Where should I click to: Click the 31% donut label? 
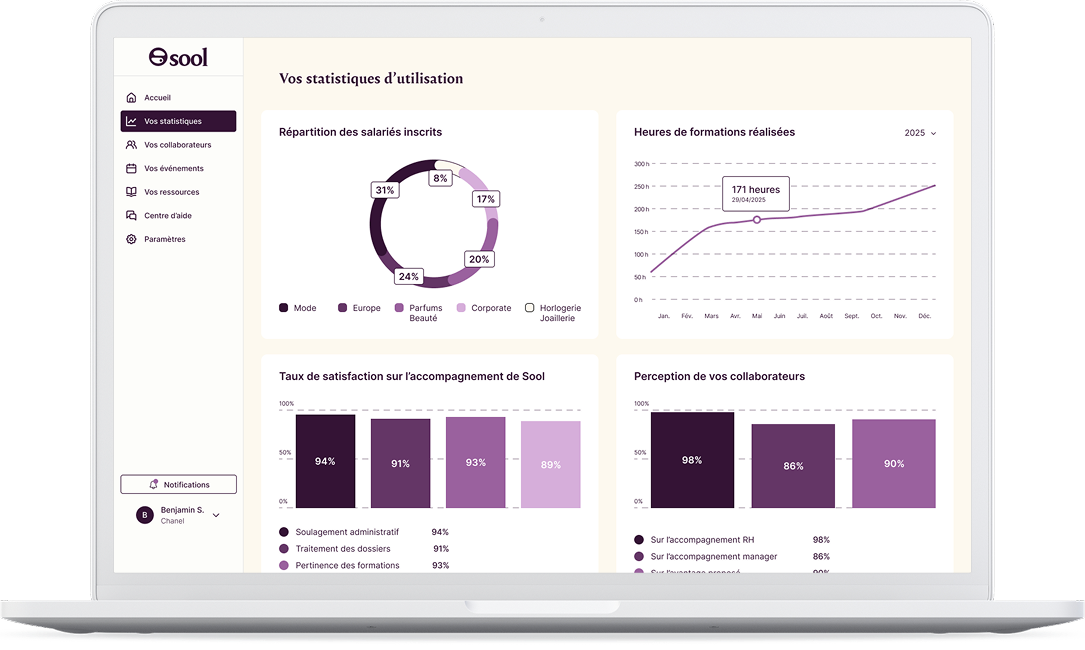tap(385, 190)
